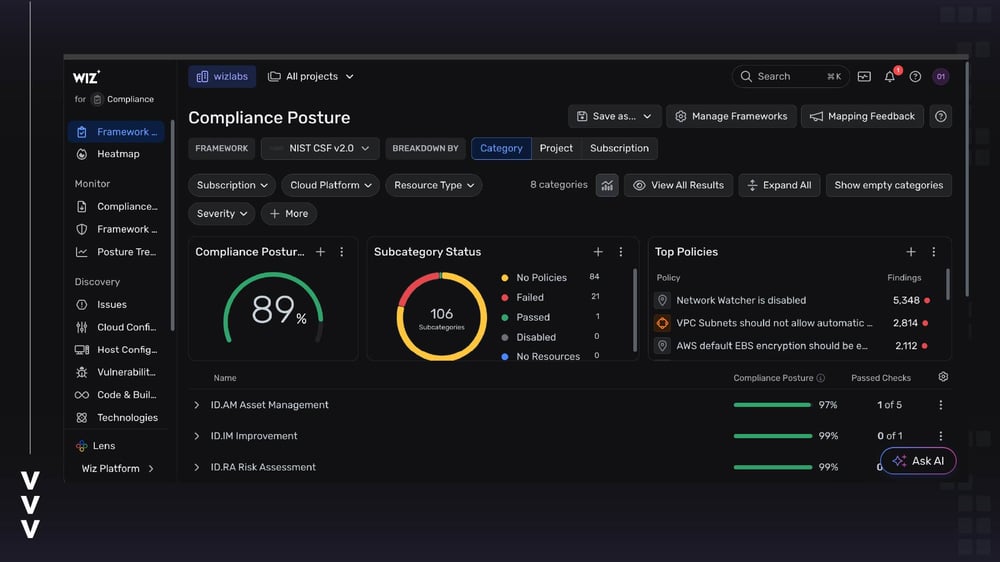Select the Category breakdown tab

(501, 148)
